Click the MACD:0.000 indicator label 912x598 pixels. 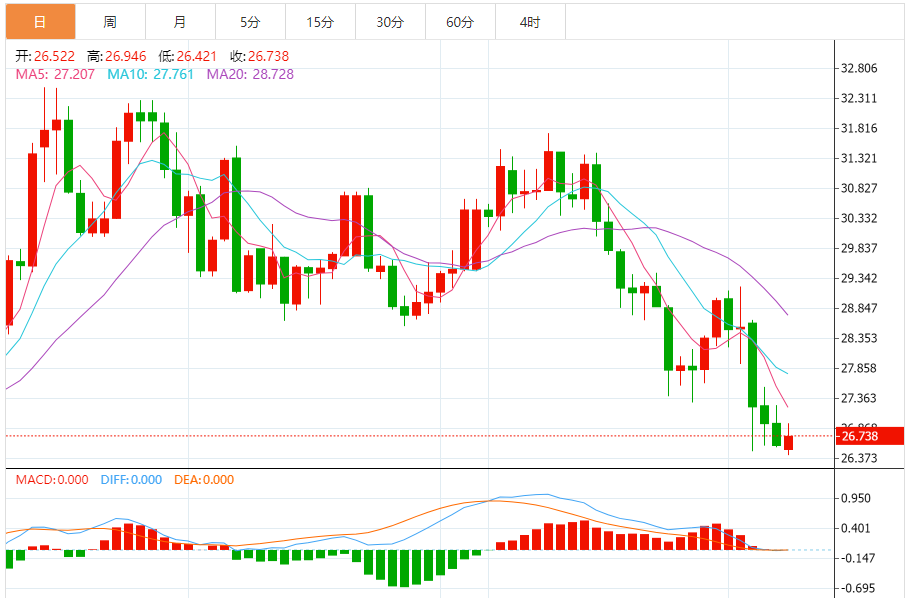(x=52, y=480)
